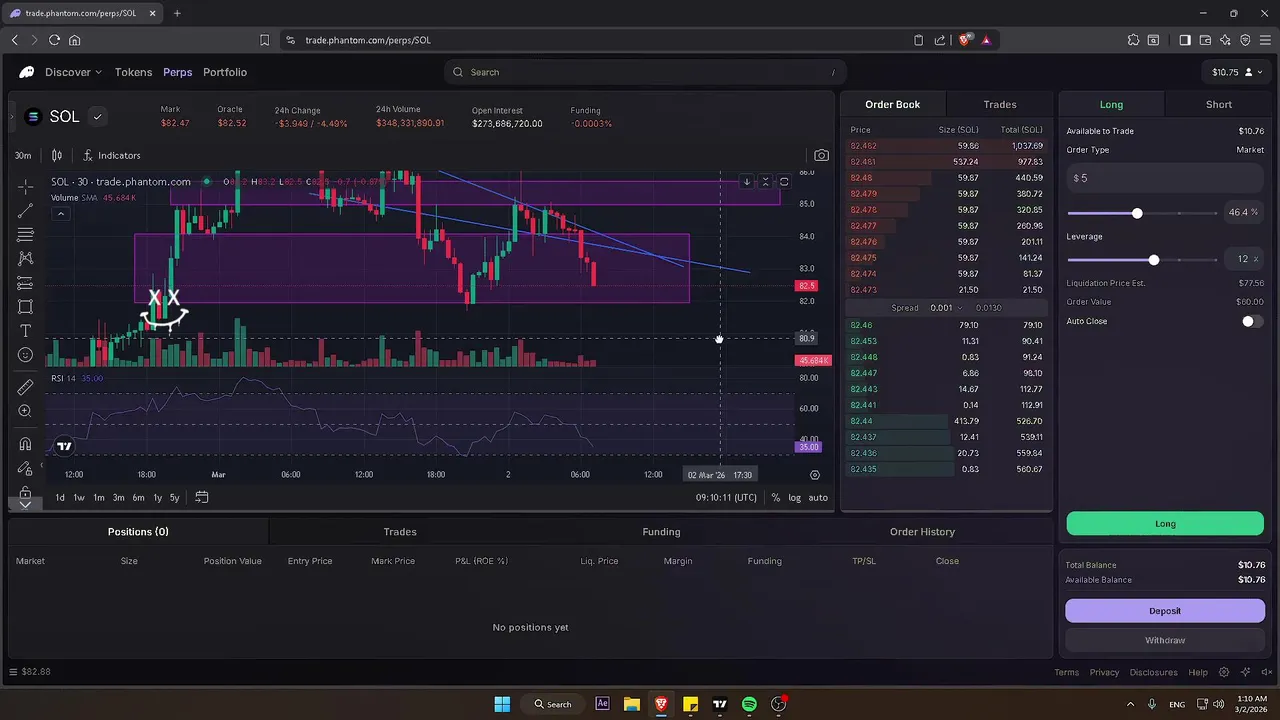Click the maximize pane button
This screenshot has height=720, width=1280.
(784, 182)
